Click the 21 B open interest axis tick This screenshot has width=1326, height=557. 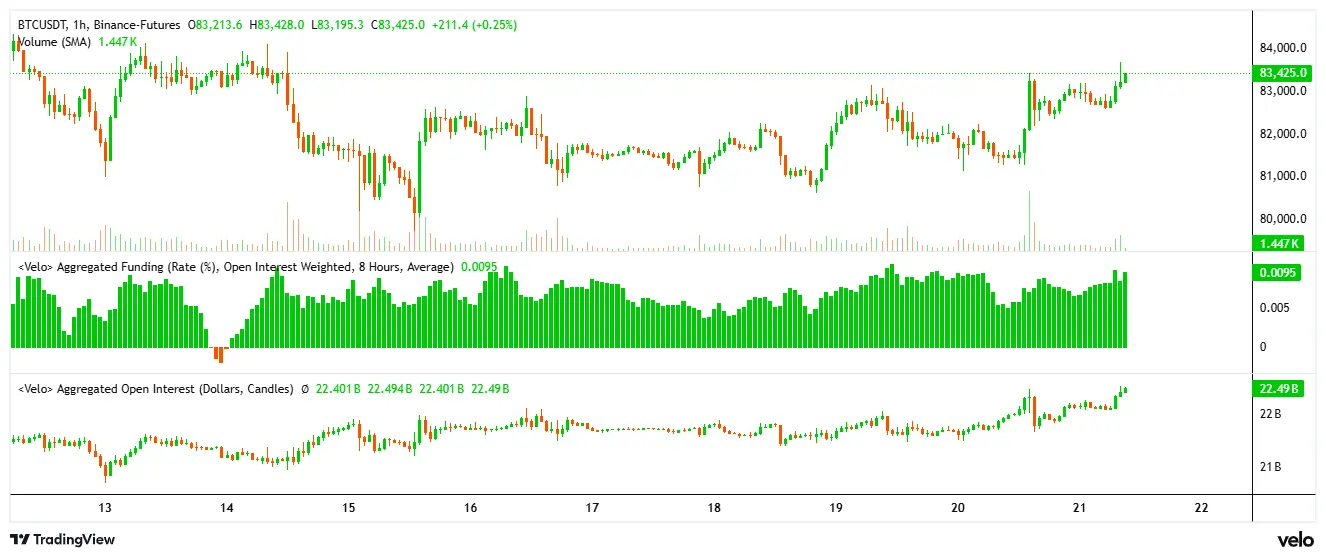click(1270, 468)
